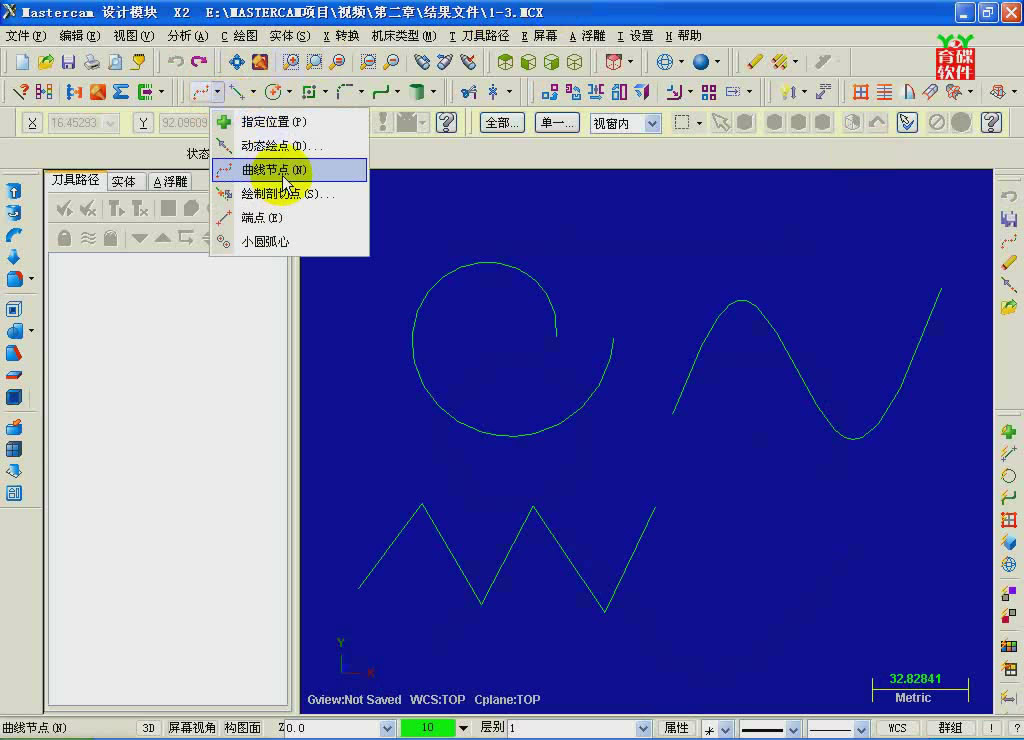The height and width of the screenshot is (740, 1024).
Task: Click the 单一... button
Action: coord(557,123)
